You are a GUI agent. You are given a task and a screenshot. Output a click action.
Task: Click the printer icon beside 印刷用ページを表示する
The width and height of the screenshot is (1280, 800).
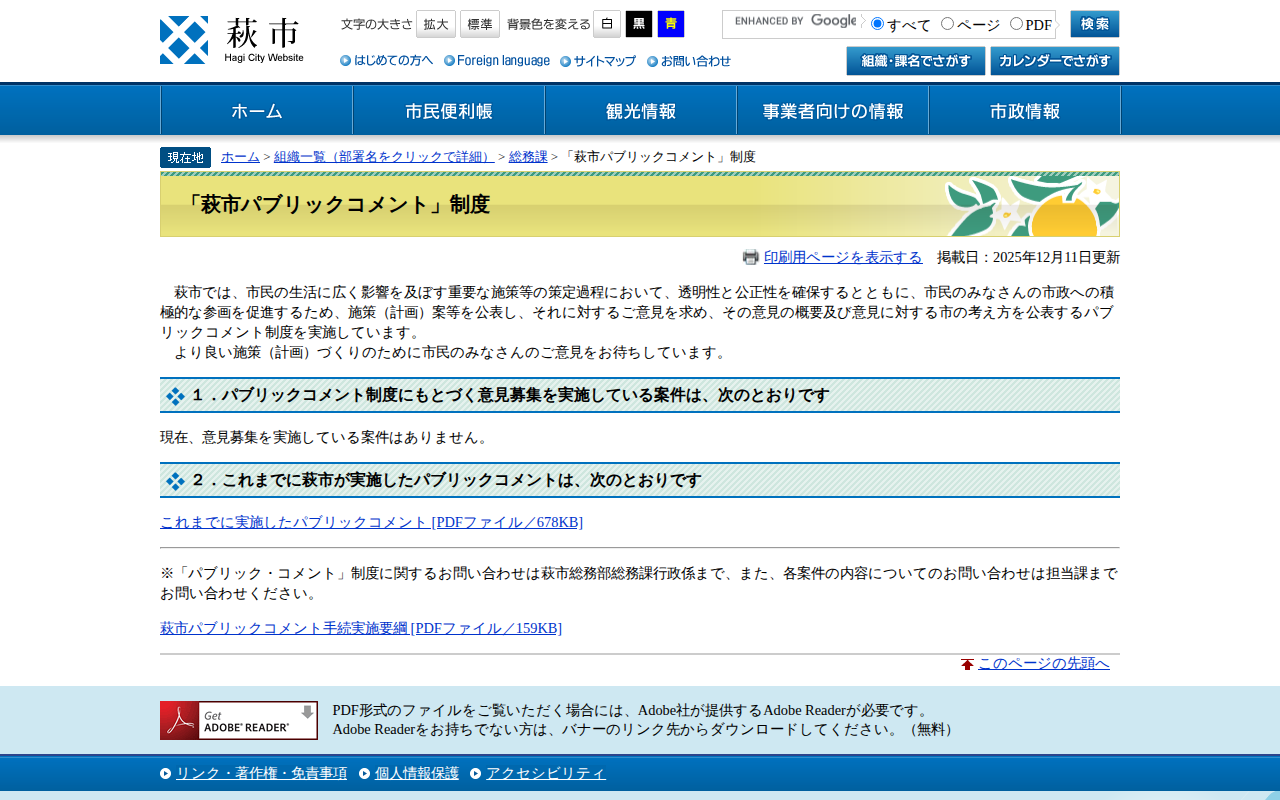(x=750, y=257)
